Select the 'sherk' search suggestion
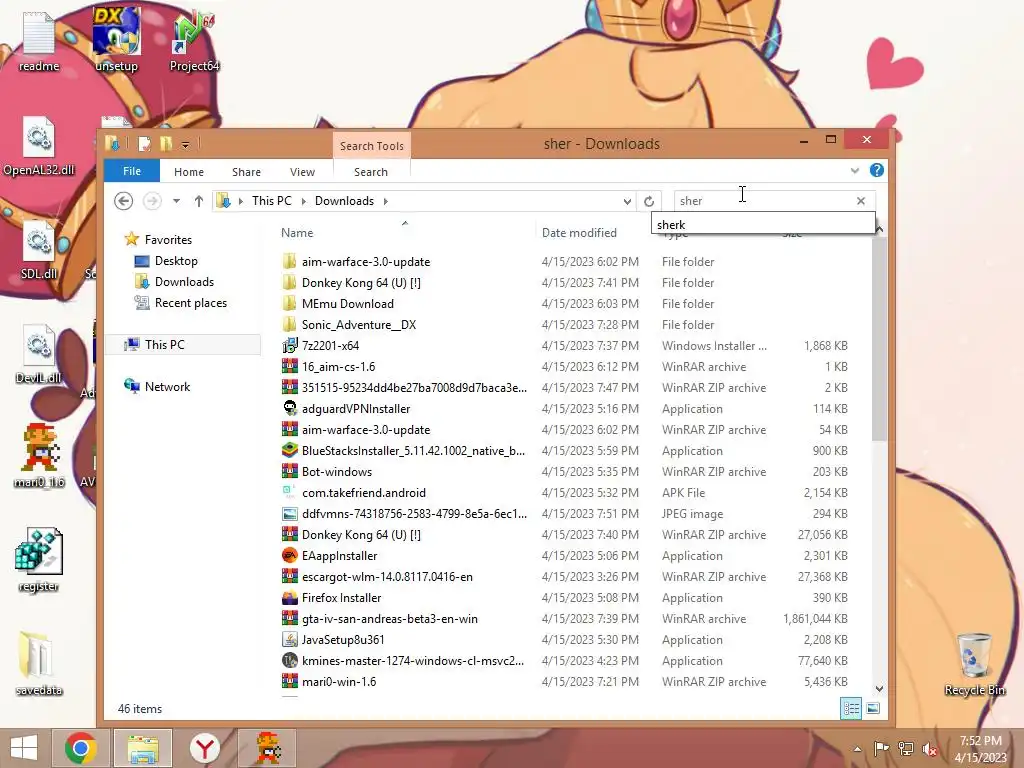The image size is (1024, 768). click(763, 225)
